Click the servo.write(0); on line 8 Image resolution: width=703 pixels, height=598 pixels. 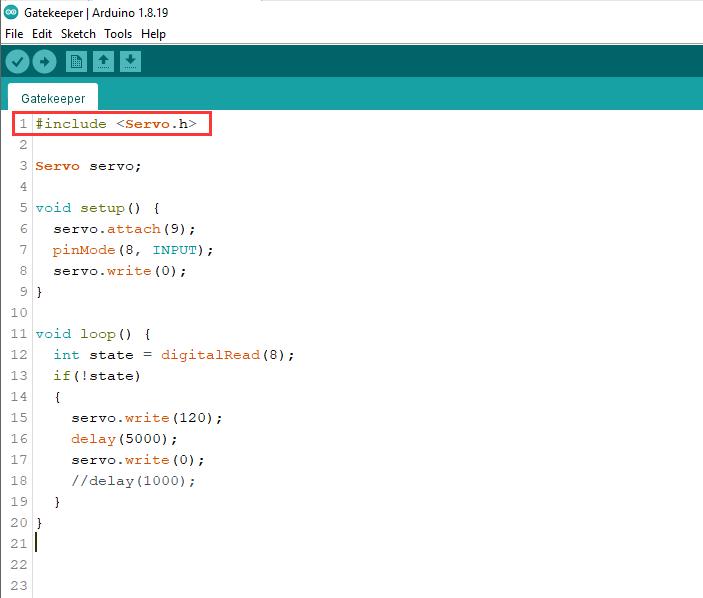tap(120, 271)
